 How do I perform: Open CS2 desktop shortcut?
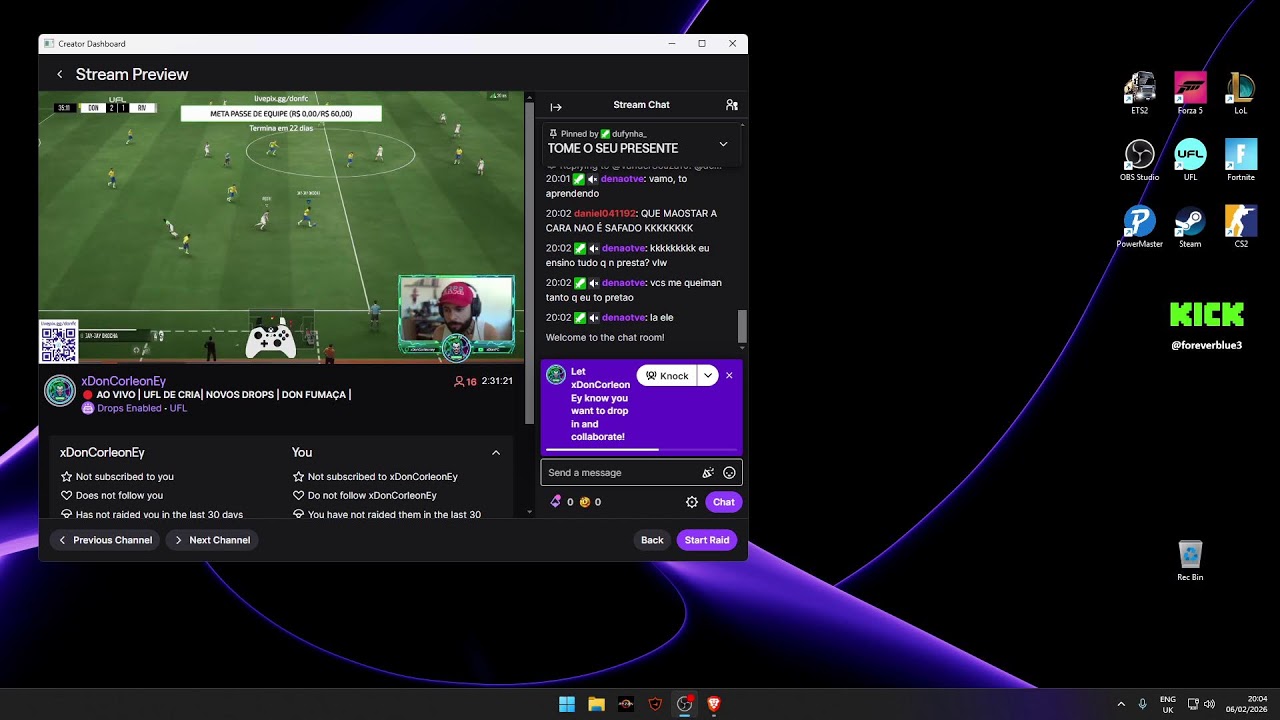pyautogui.click(x=1240, y=227)
